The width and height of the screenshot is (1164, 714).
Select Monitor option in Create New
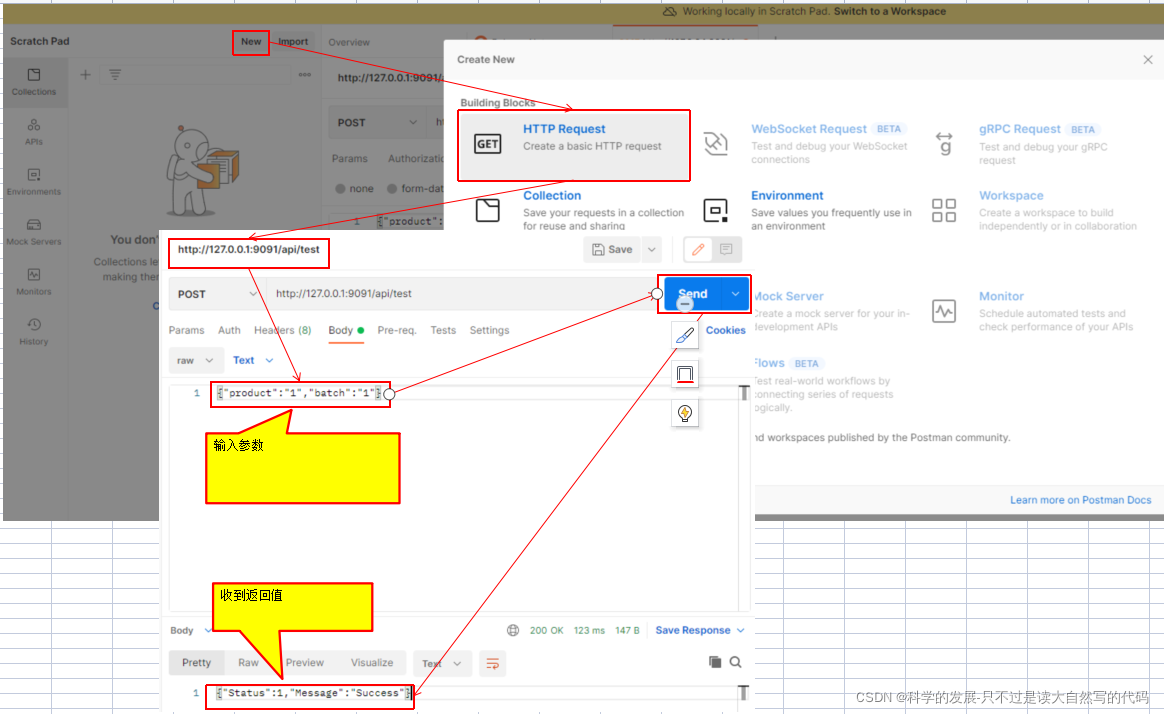pyautogui.click(x=1001, y=296)
